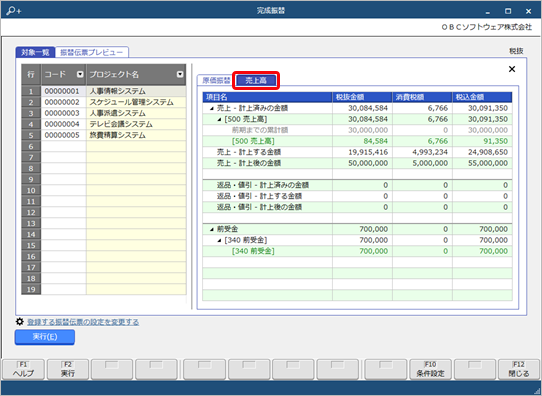Click the value 4,993,234
The height and width of the screenshot is (396, 542).
pyautogui.click(x=430, y=152)
